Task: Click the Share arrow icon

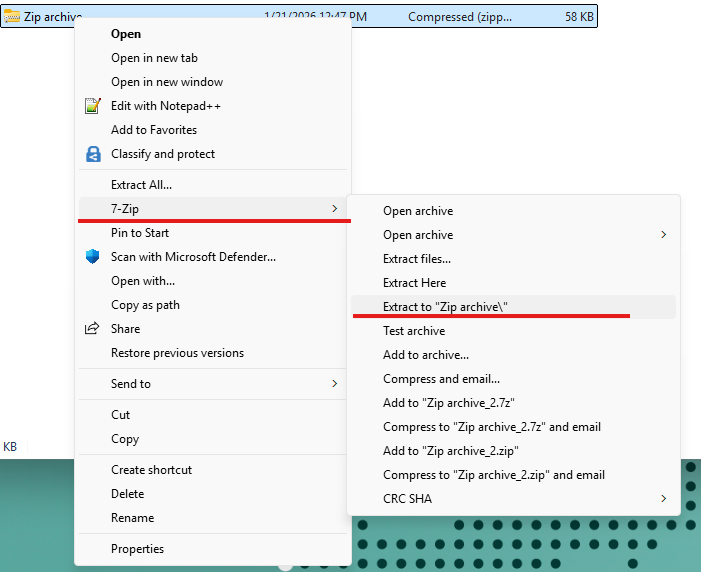Action: pyautogui.click(x=93, y=329)
